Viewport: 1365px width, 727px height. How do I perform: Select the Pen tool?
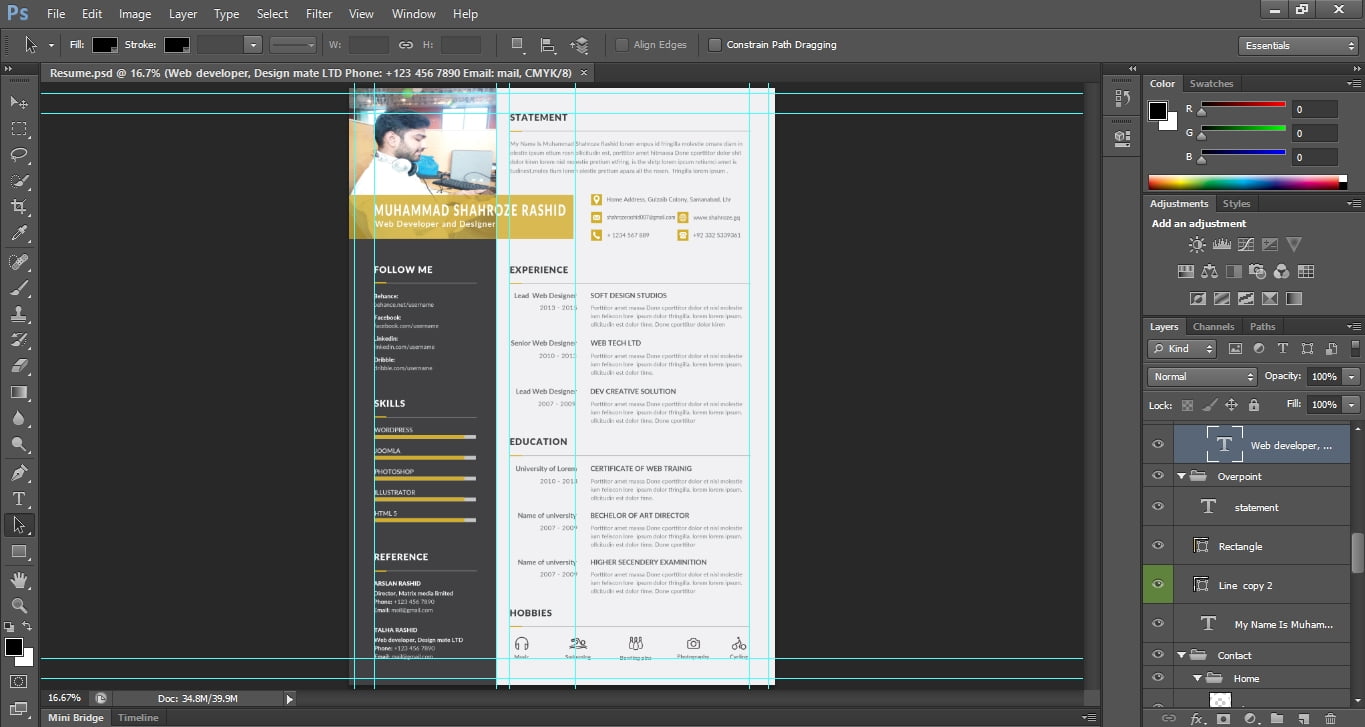[19, 472]
